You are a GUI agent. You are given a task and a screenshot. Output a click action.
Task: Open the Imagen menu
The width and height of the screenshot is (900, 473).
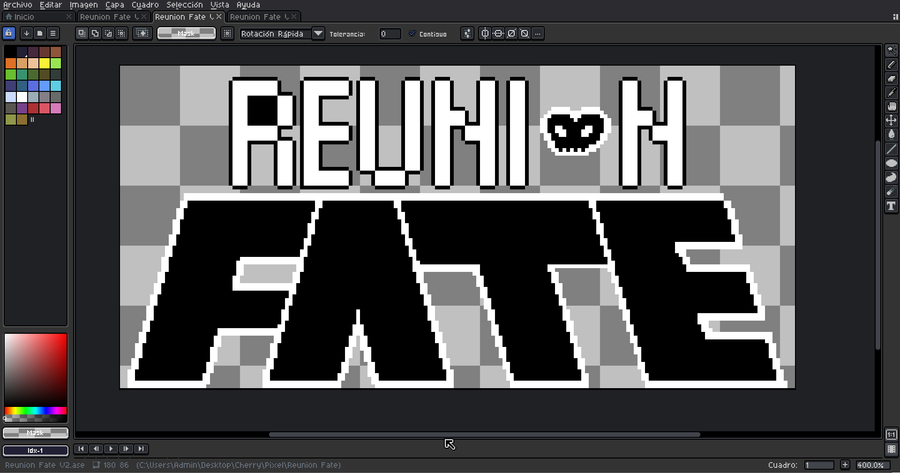(x=84, y=5)
